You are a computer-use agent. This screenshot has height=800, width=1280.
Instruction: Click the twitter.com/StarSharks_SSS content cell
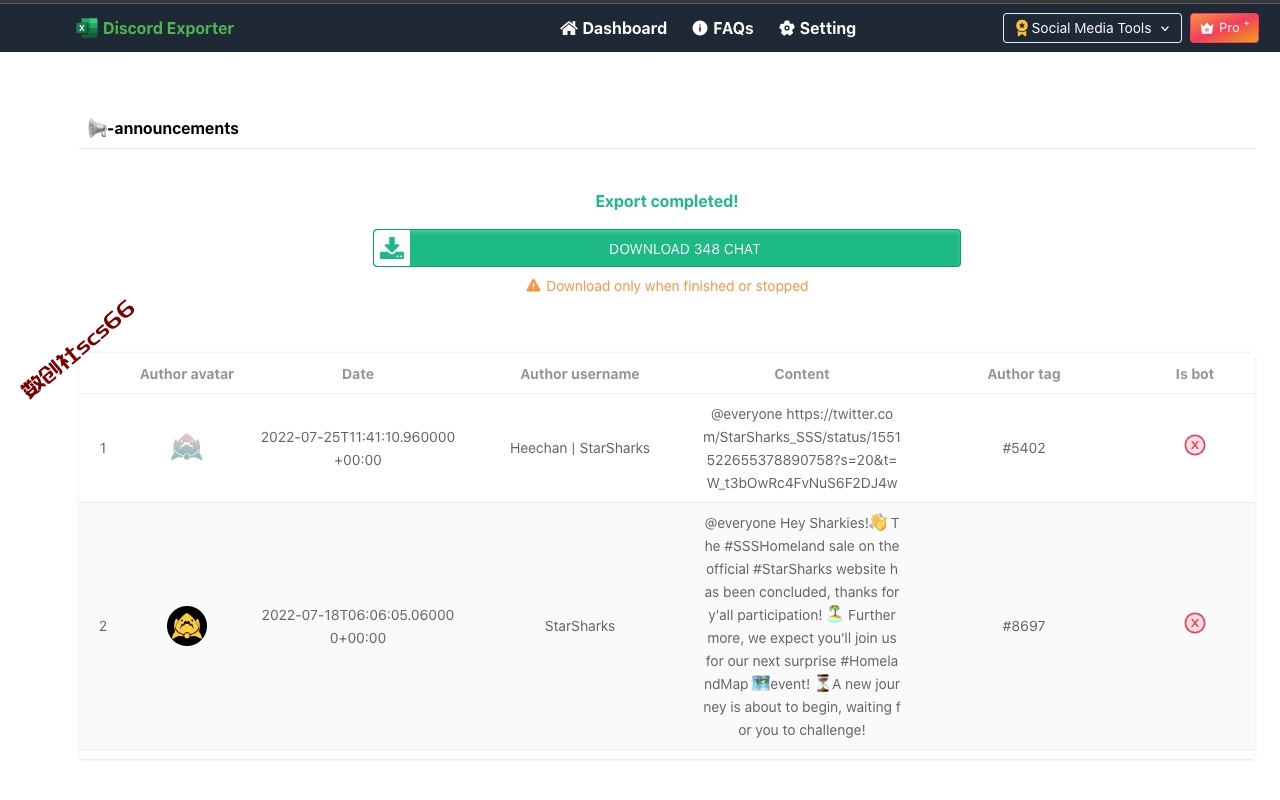tap(802, 448)
